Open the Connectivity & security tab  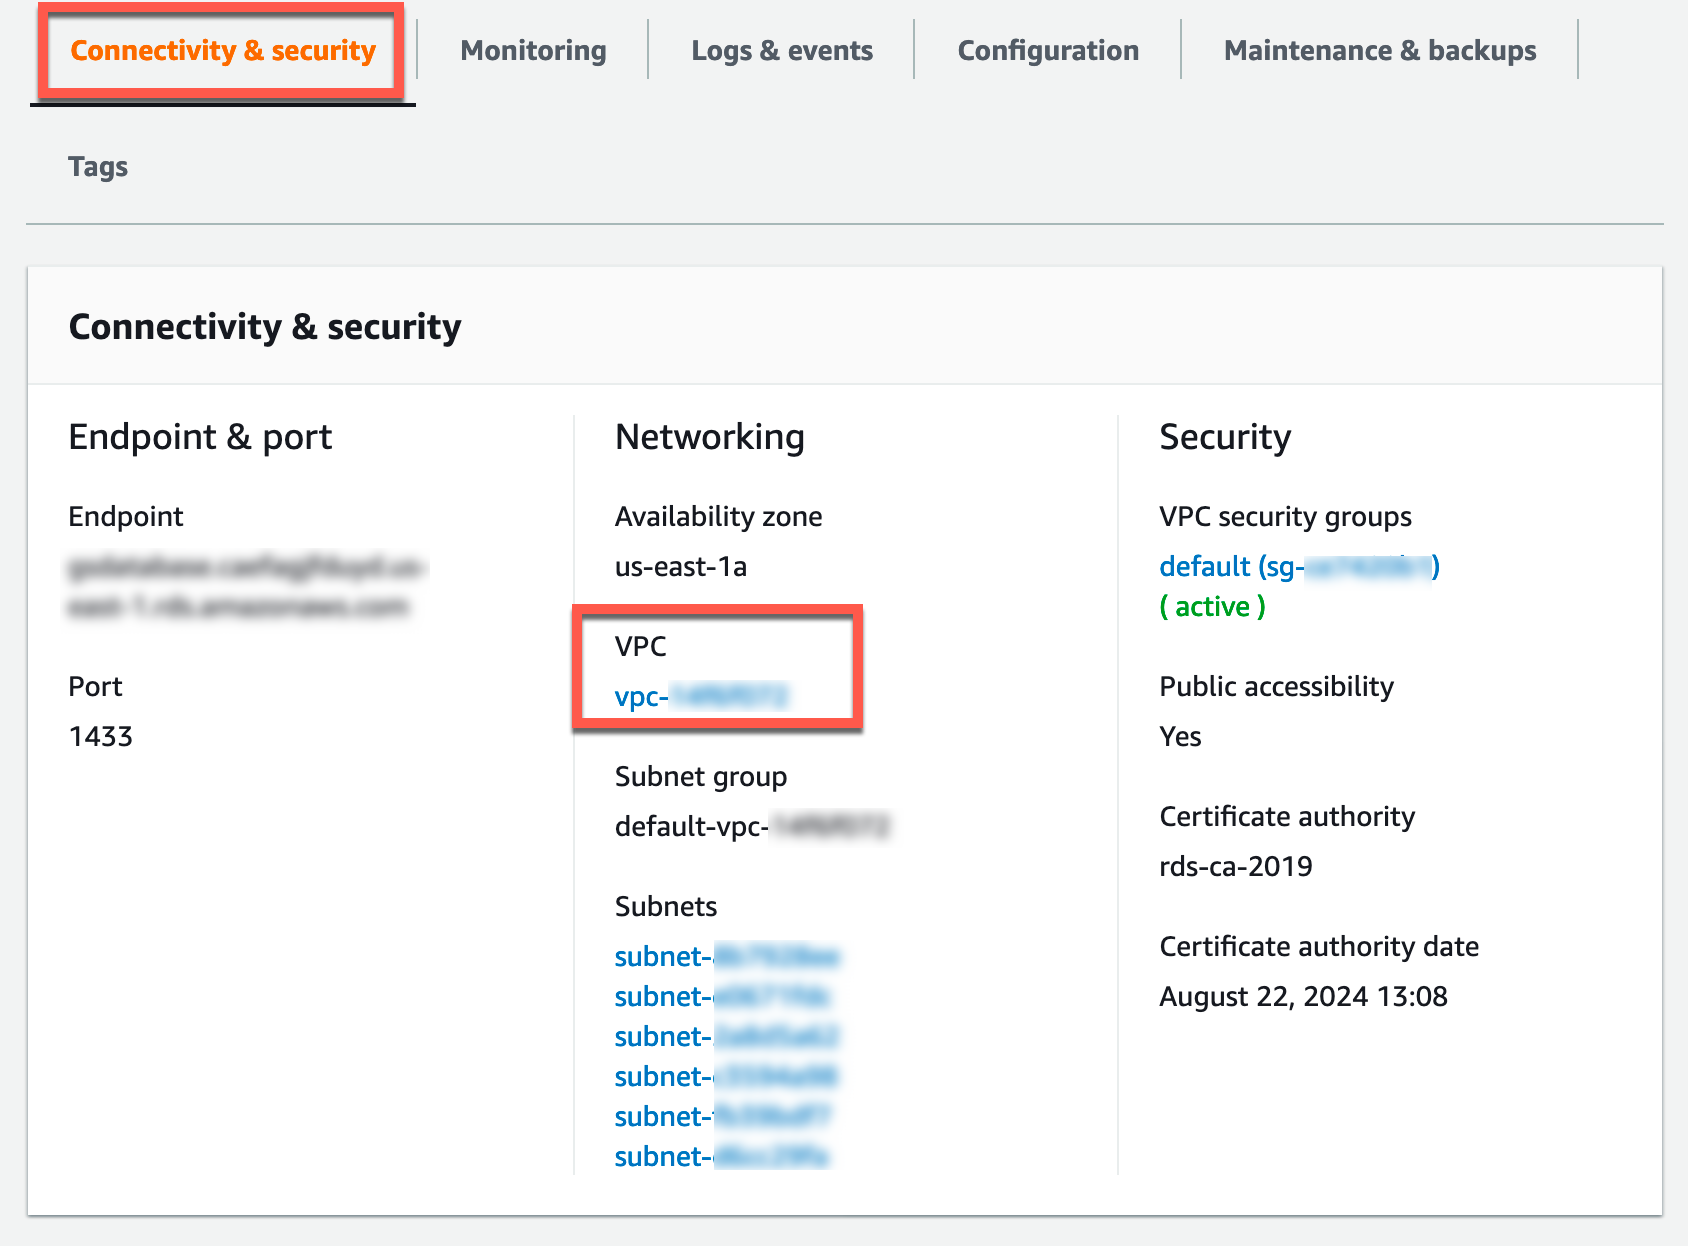pos(223,51)
